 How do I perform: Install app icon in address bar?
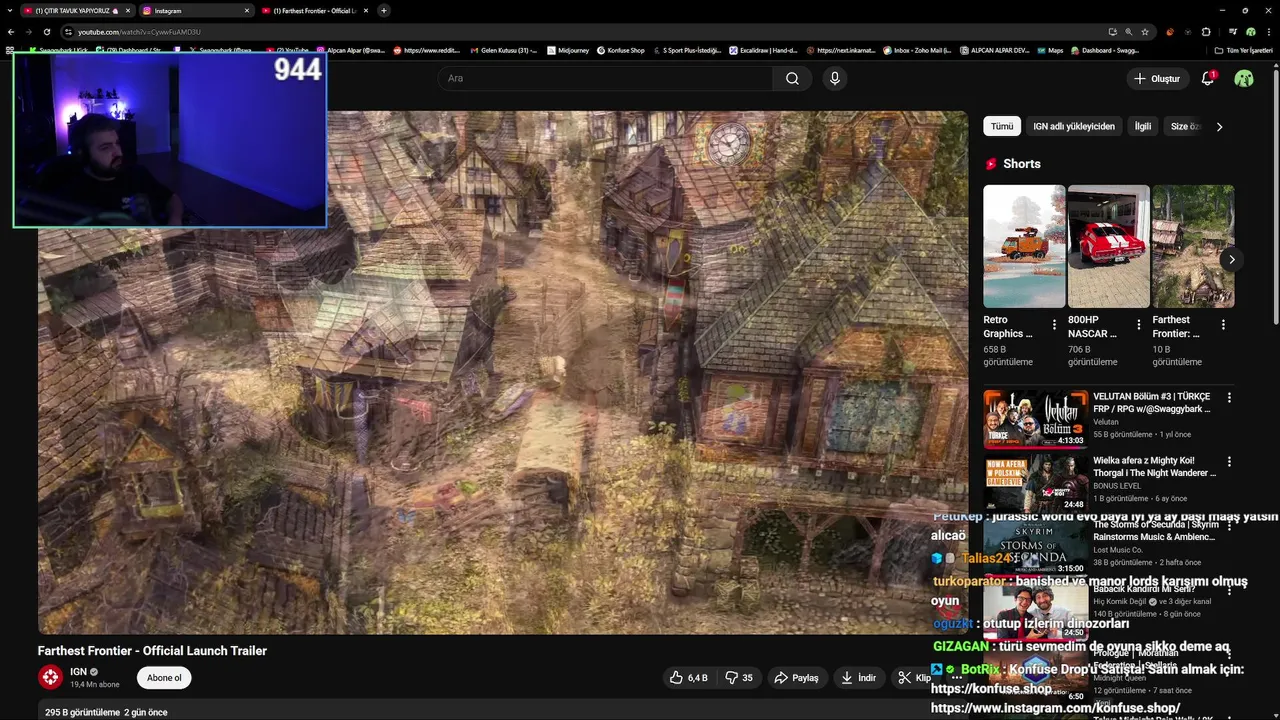[x=1112, y=31]
